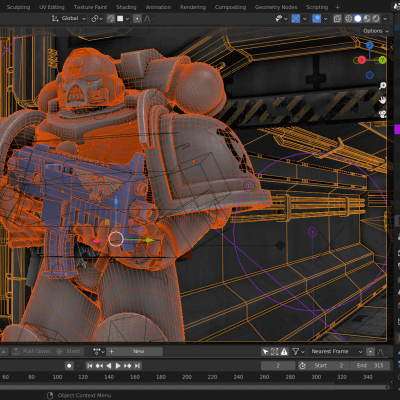This screenshot has width=400, height=400.
Task: Switch to the Animation workspace tab
Action: (158, 7)
